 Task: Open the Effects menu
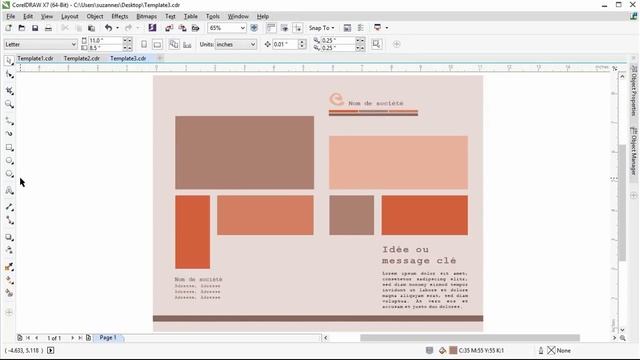[x=120, y=16]
